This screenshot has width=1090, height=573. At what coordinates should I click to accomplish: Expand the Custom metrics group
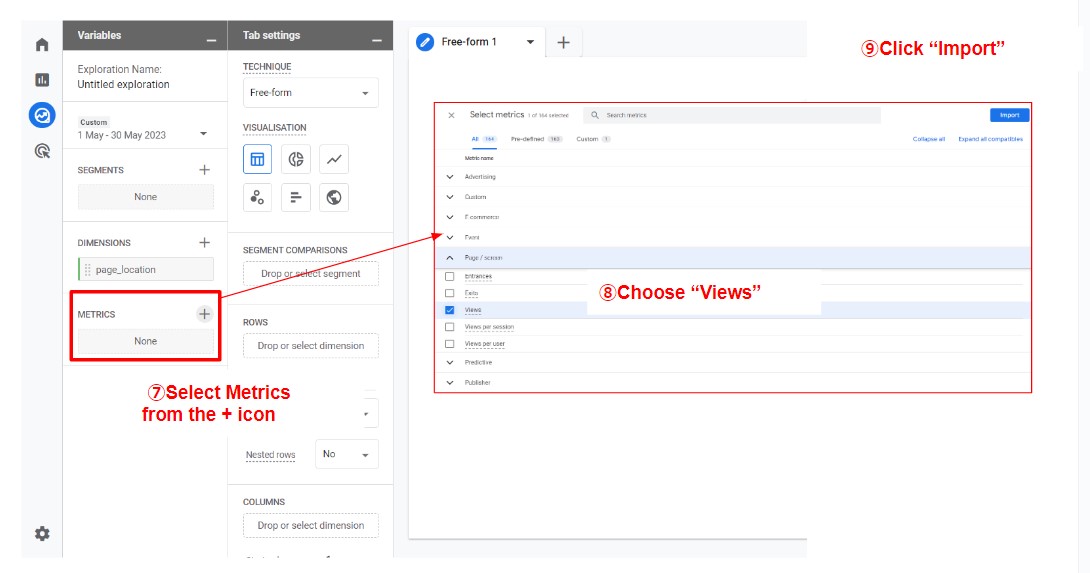coord(450,197)
